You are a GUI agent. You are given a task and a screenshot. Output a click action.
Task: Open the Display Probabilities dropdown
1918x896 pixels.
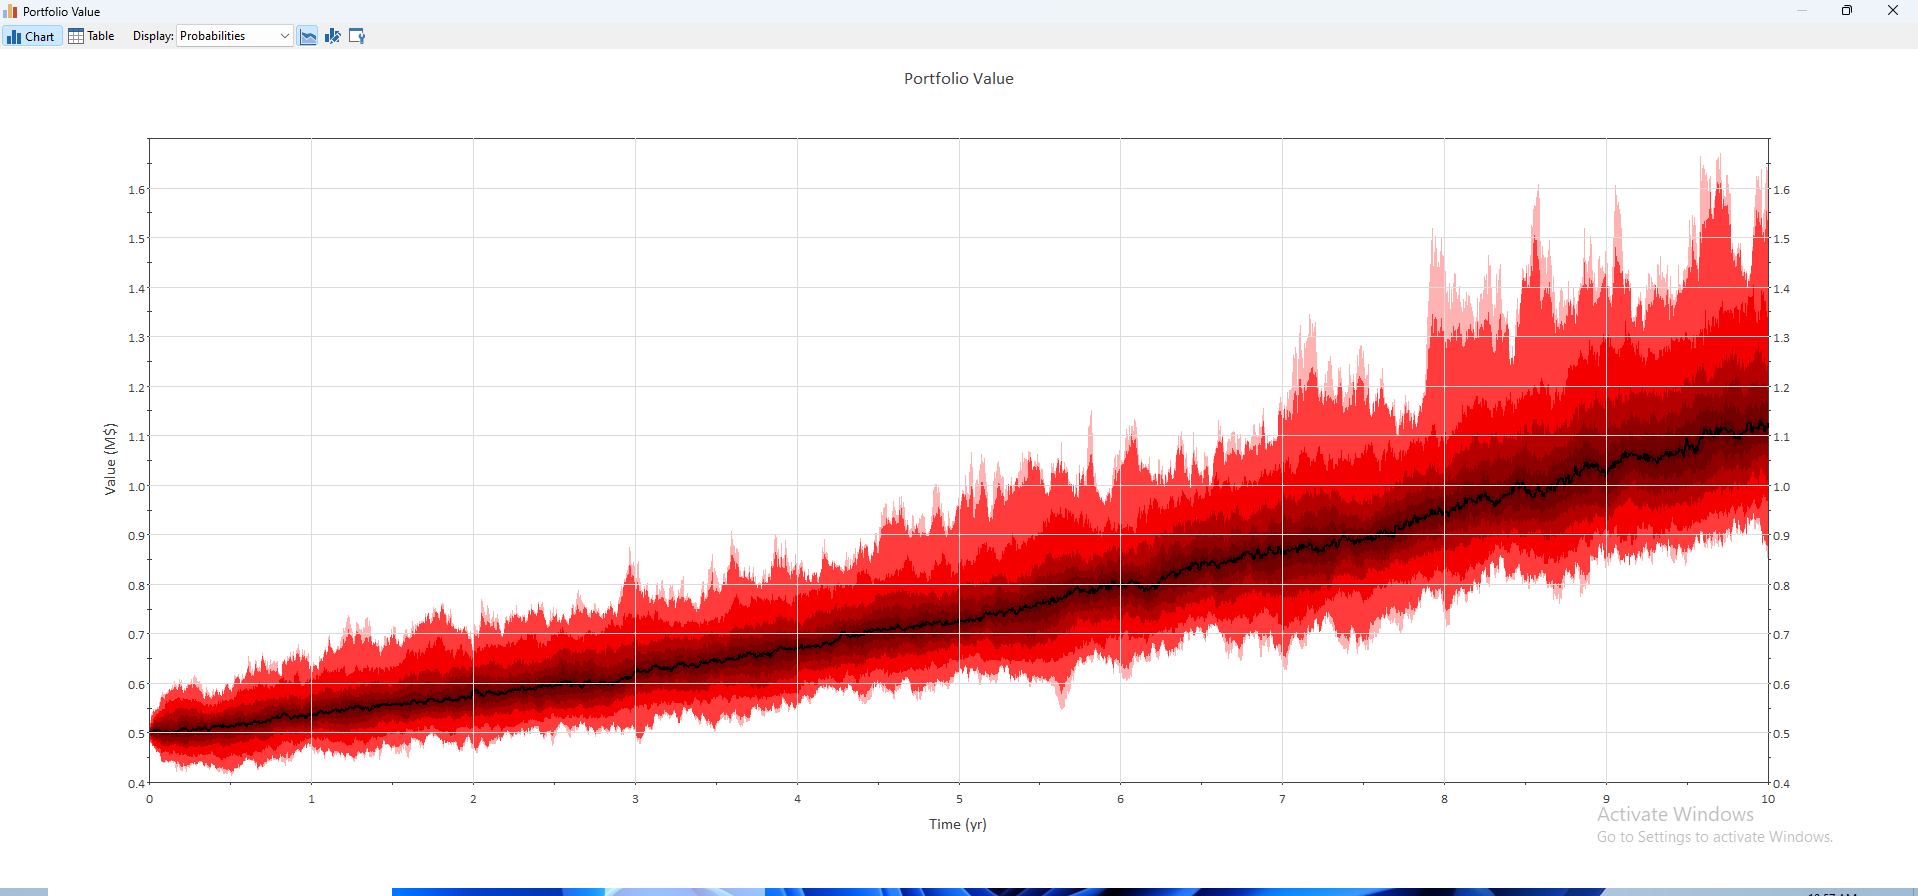pos(235,36)
